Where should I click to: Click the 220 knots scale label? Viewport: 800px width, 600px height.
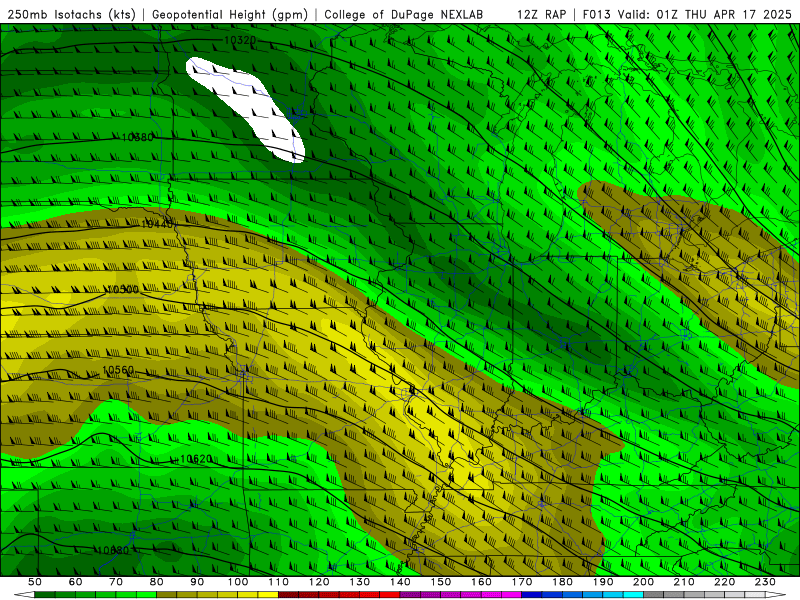(x=724, y=582)
